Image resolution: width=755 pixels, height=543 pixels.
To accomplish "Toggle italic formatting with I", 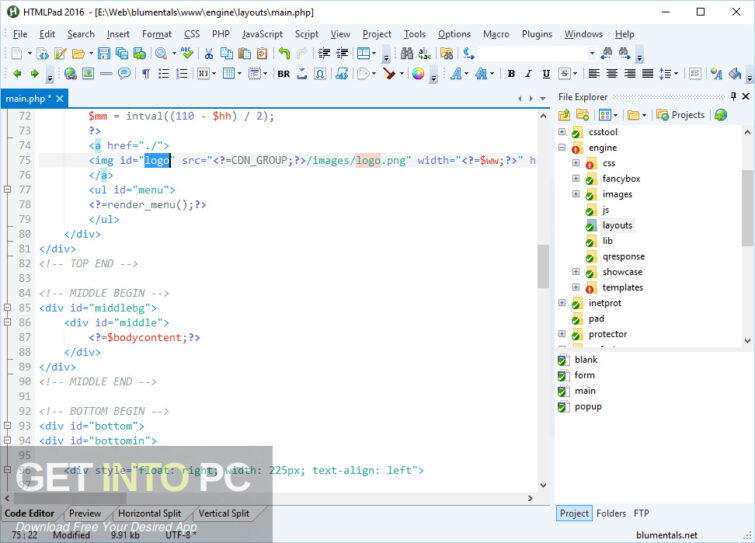I will [x=529, y=74].
